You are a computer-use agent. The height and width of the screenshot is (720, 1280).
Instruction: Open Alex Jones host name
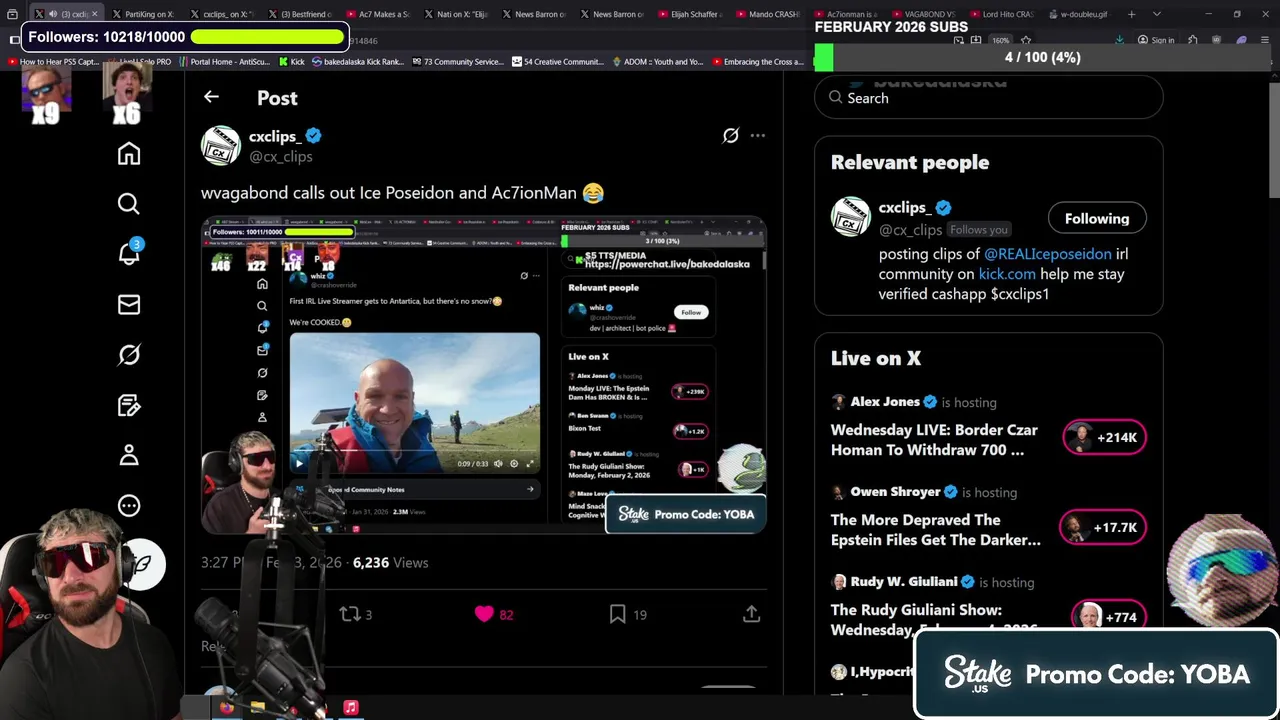coord(885,402)
